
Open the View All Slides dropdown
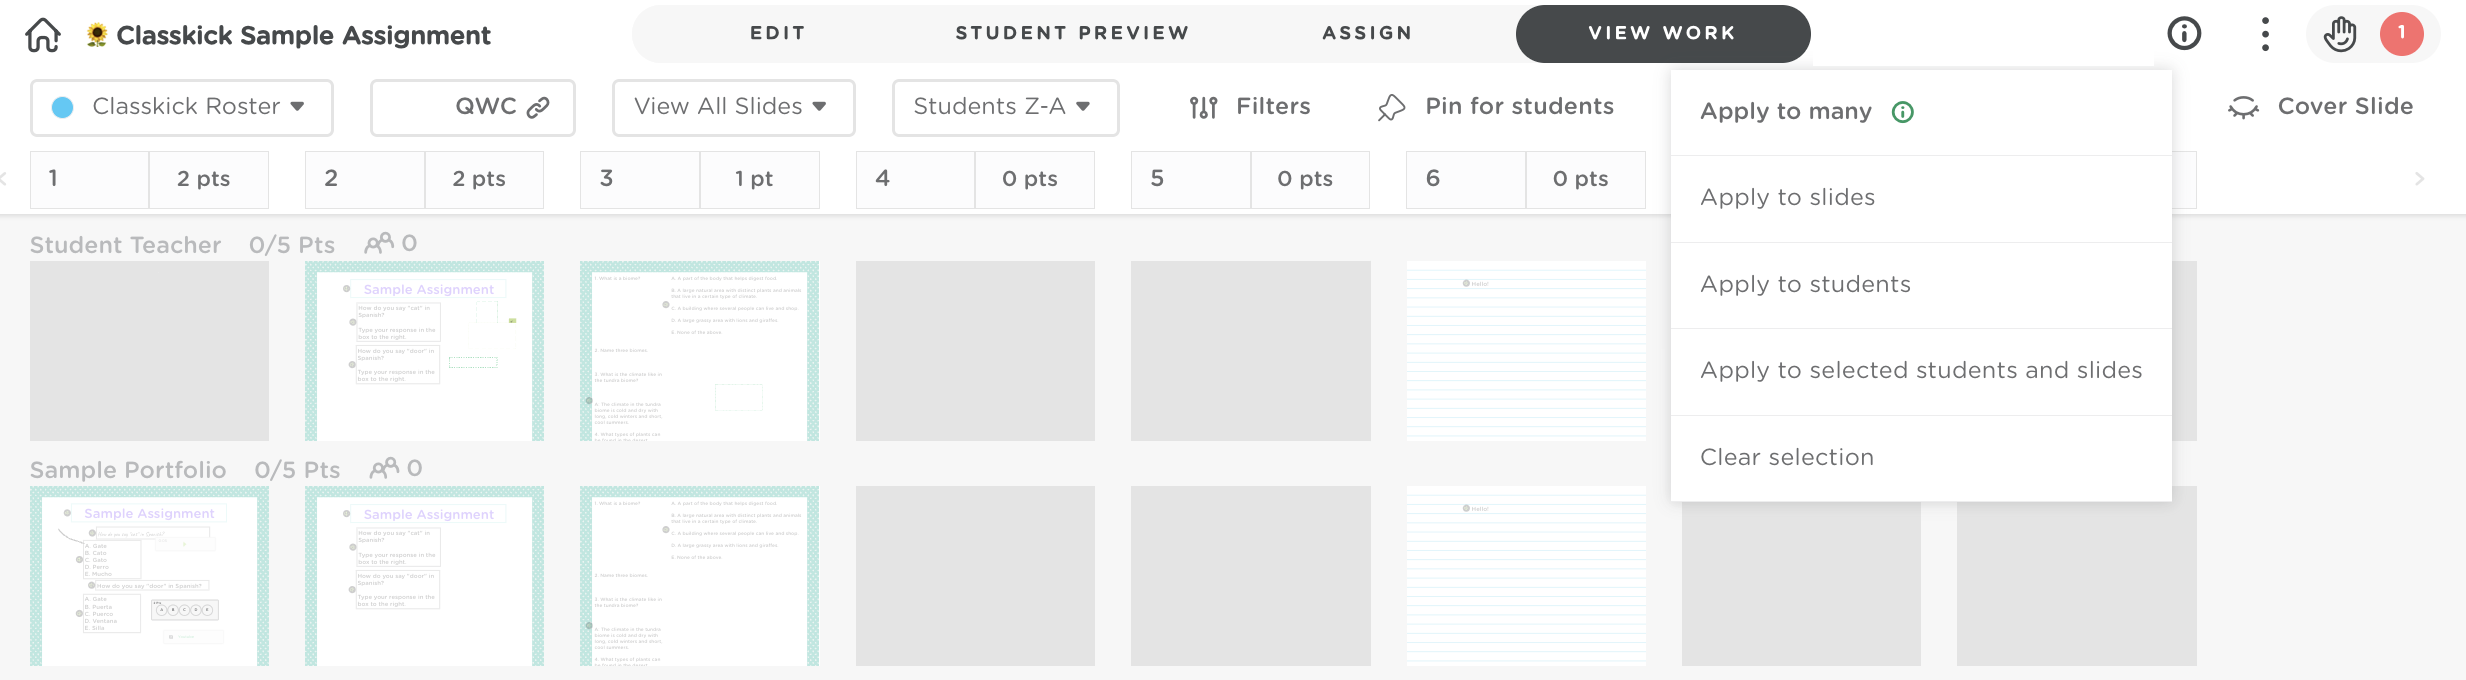pos(733,107)
